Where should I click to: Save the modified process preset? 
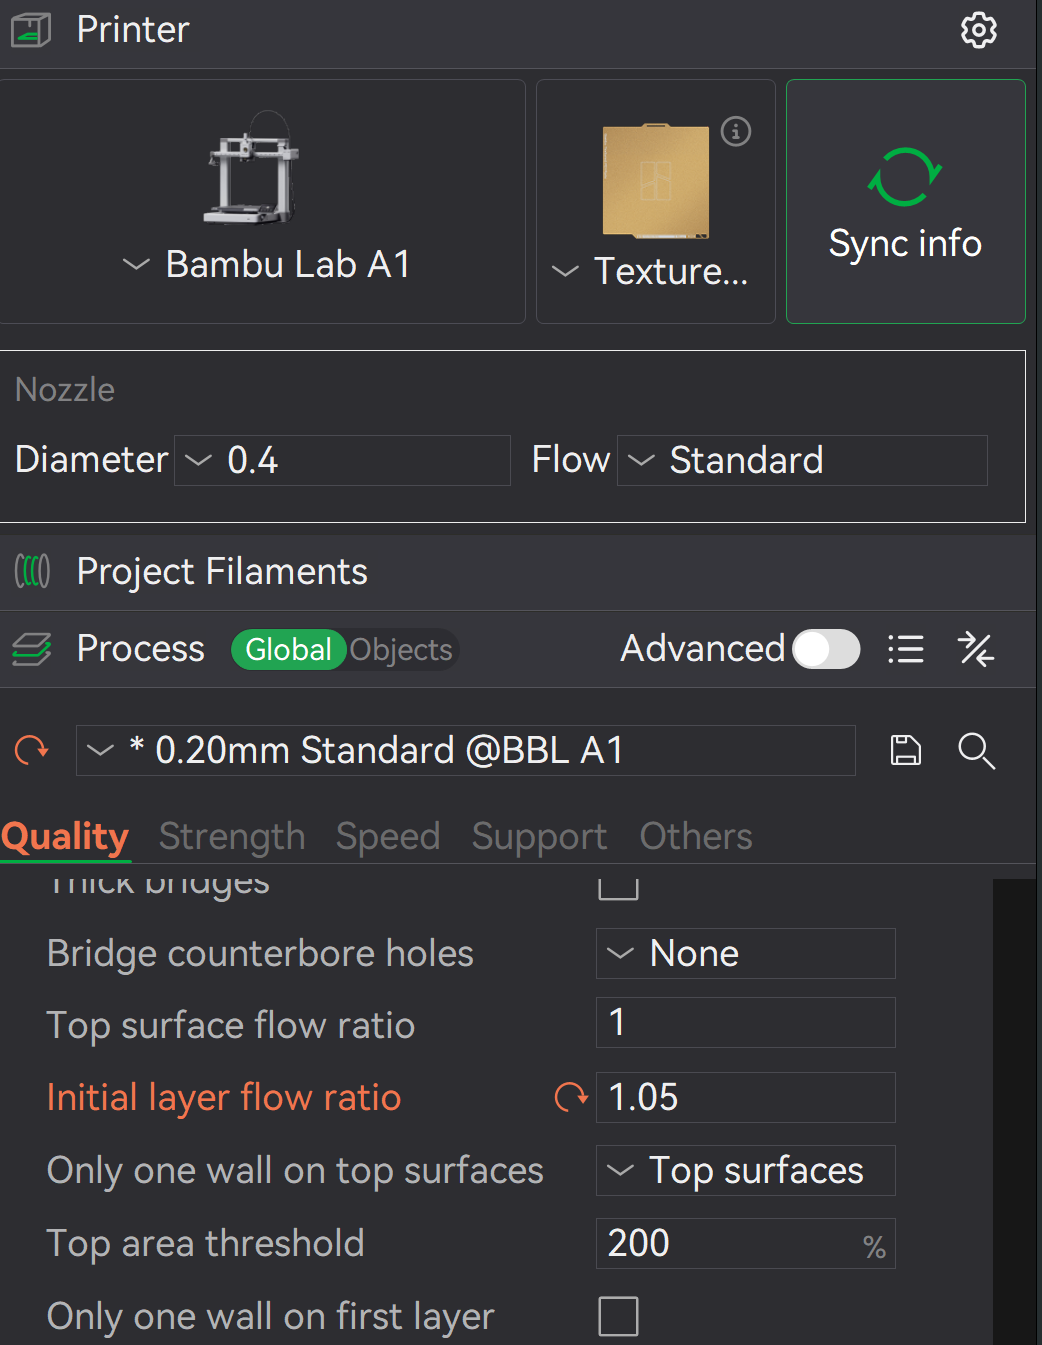[x=906, y=750]
